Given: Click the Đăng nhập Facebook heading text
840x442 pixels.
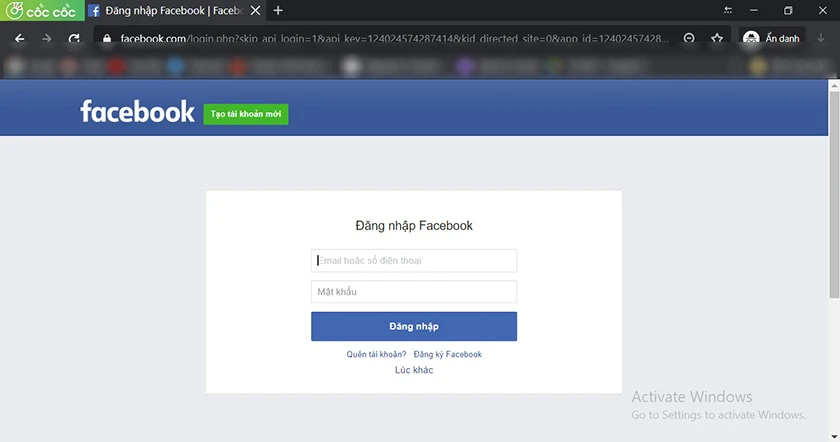Looking at the screenshot, I should point(414,226).
